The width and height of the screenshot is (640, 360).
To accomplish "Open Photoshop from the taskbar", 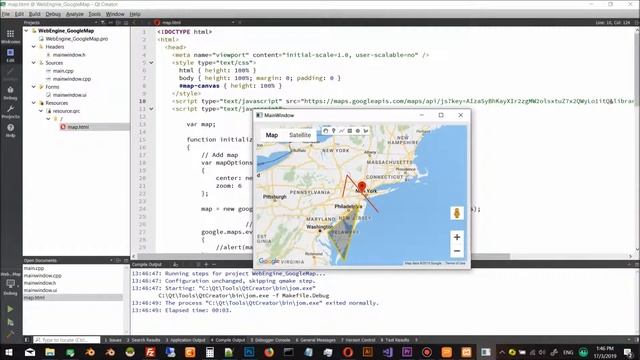I will click(249, 352).
